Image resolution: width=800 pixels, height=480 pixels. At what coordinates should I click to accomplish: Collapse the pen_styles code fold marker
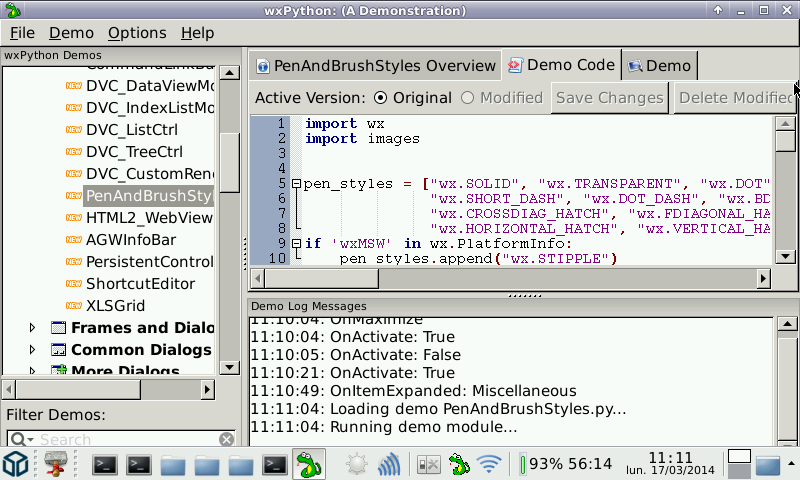(x=296, y=184)
